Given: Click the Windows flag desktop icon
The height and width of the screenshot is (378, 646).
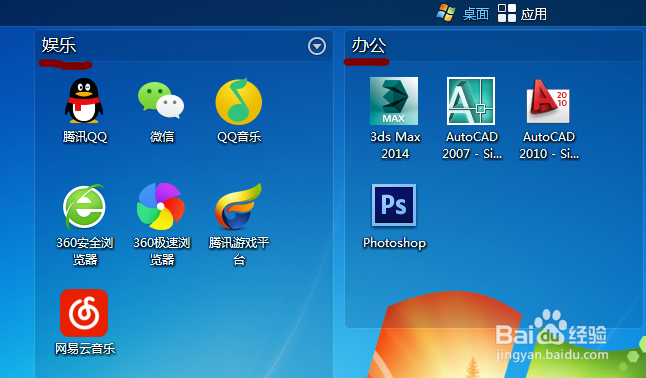Looking at the screenshot, I should point(446,13).
